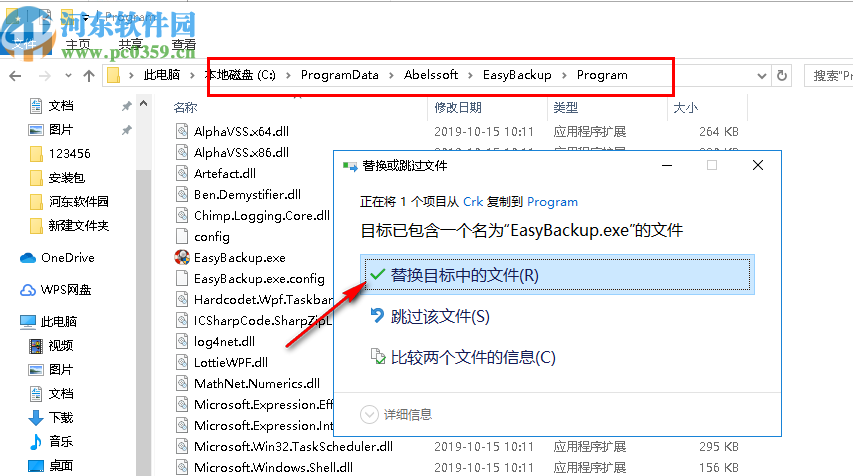Select Microsoft.Win32.TaskScheduler.dll file
853x476 pixels.
pyautogui.click(x=293, y=447)
